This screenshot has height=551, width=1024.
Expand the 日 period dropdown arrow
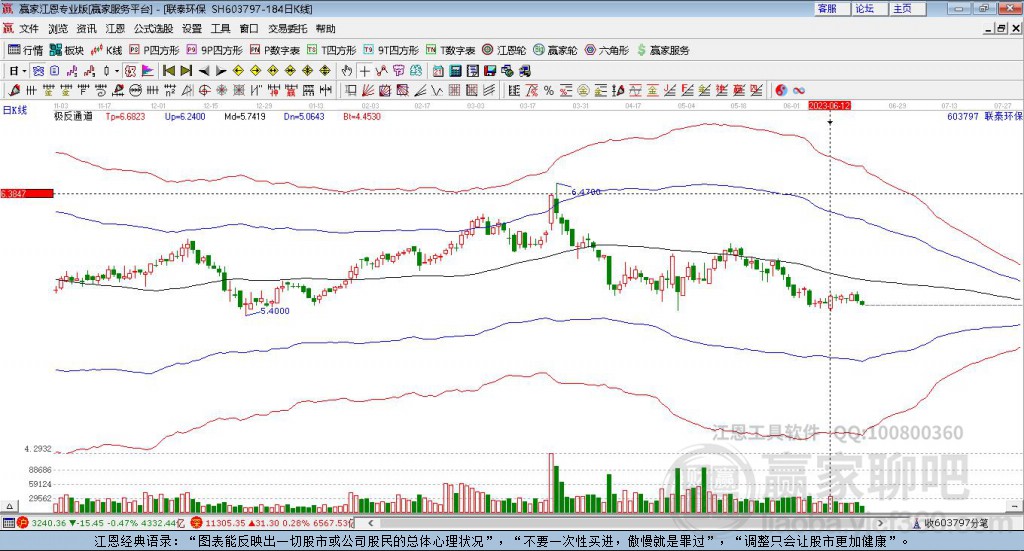[x=24, y=71]
